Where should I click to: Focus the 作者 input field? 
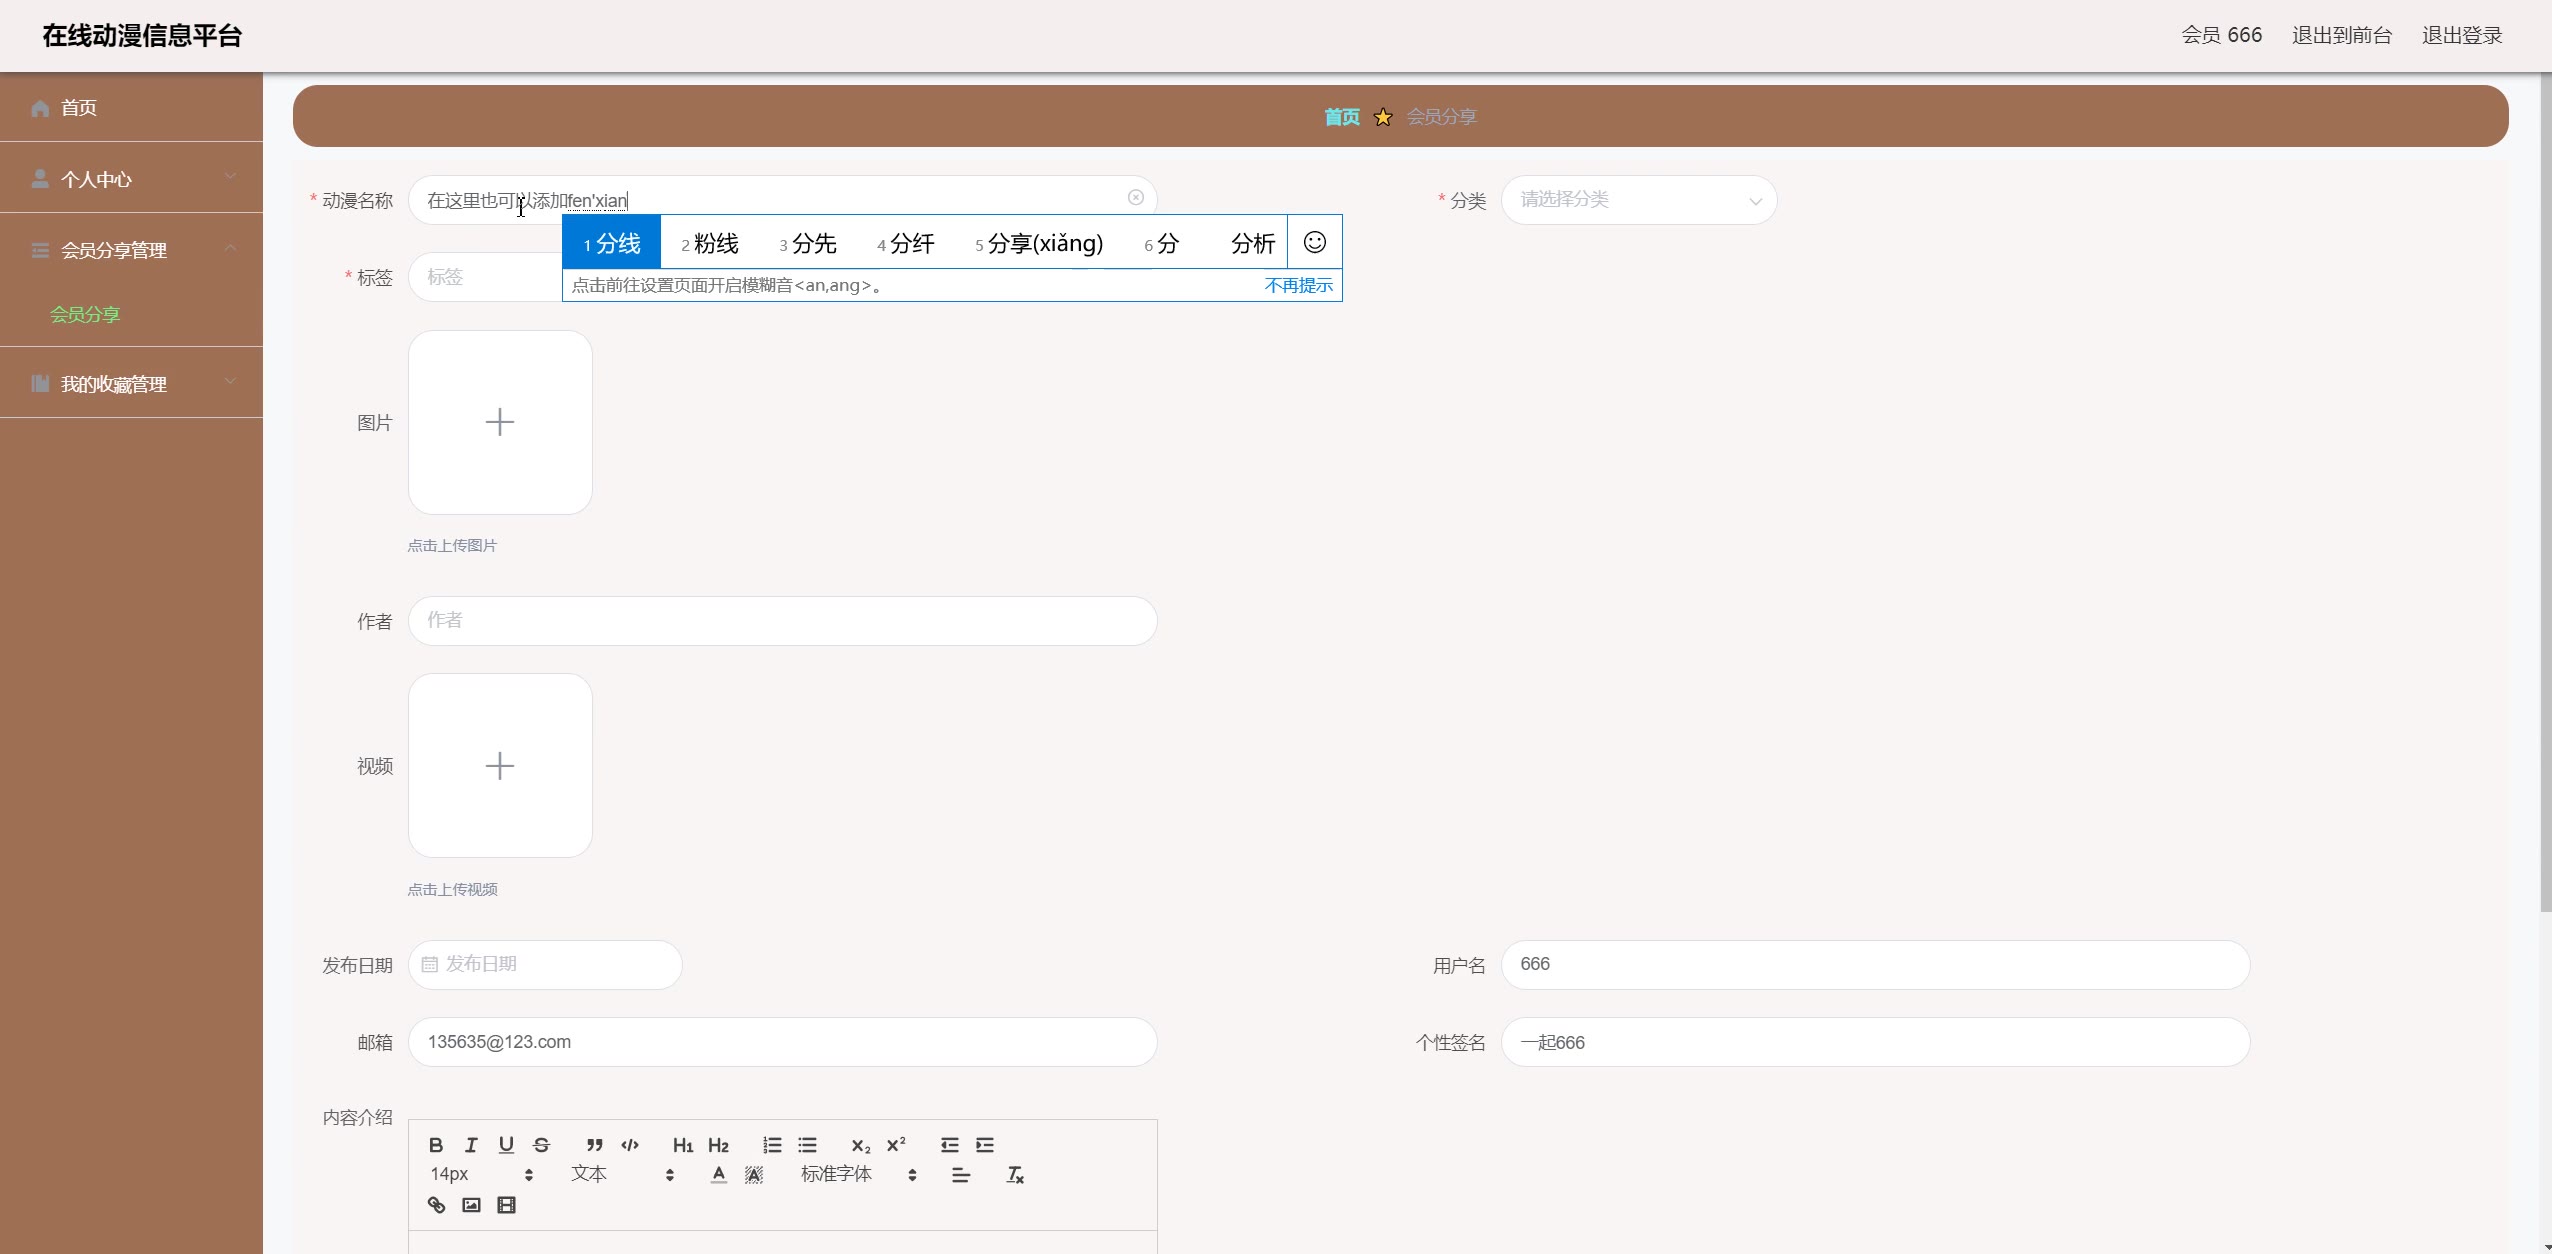tap(782, 621)
